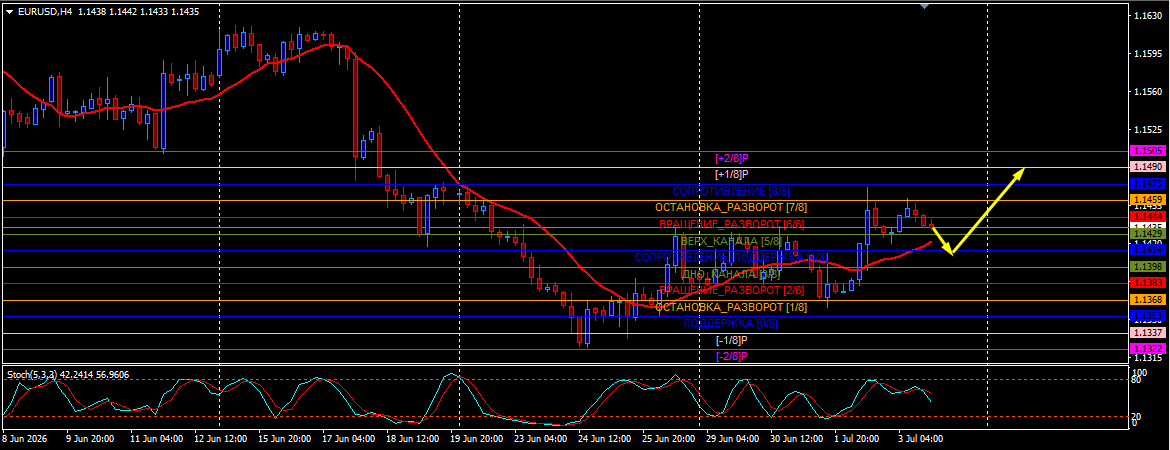This screenshot has height=450, width=1170.
Task: Click the 30 Jun 12:00 time label
Action: [797, 439]
